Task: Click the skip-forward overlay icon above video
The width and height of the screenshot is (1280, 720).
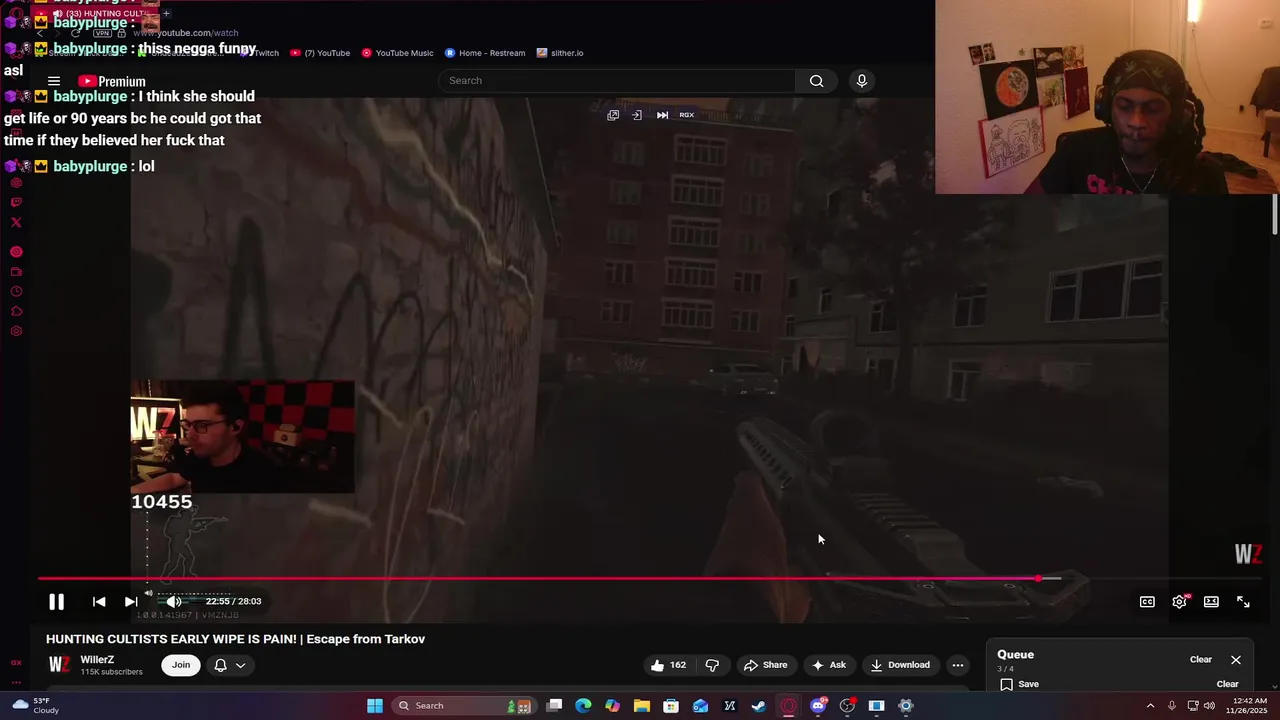Action: (x=662, y=115)
